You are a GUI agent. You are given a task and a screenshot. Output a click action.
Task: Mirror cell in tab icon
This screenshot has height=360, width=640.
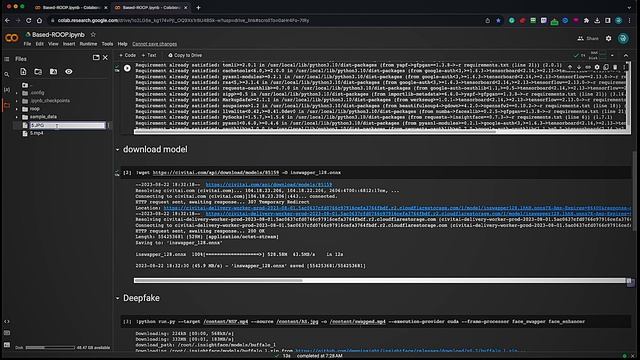[x=606, y=67]
